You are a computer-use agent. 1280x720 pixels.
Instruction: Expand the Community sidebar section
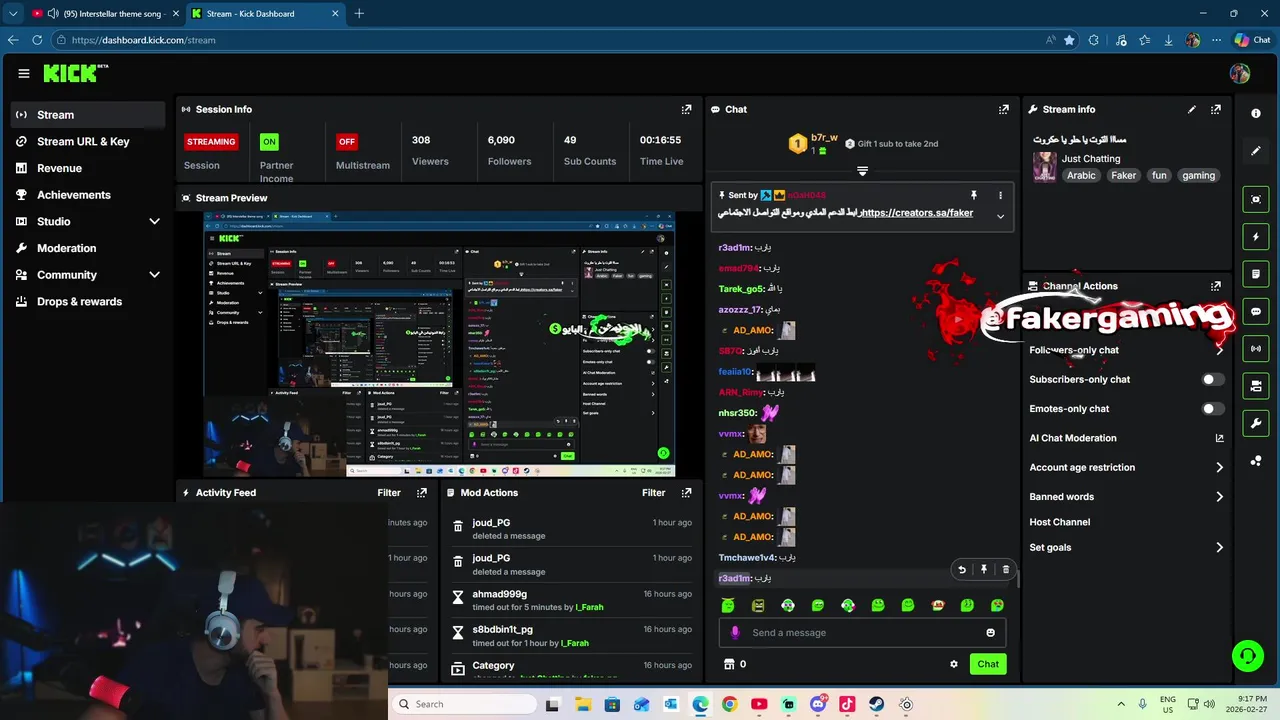pyautogui.click(x=155, y=275)
